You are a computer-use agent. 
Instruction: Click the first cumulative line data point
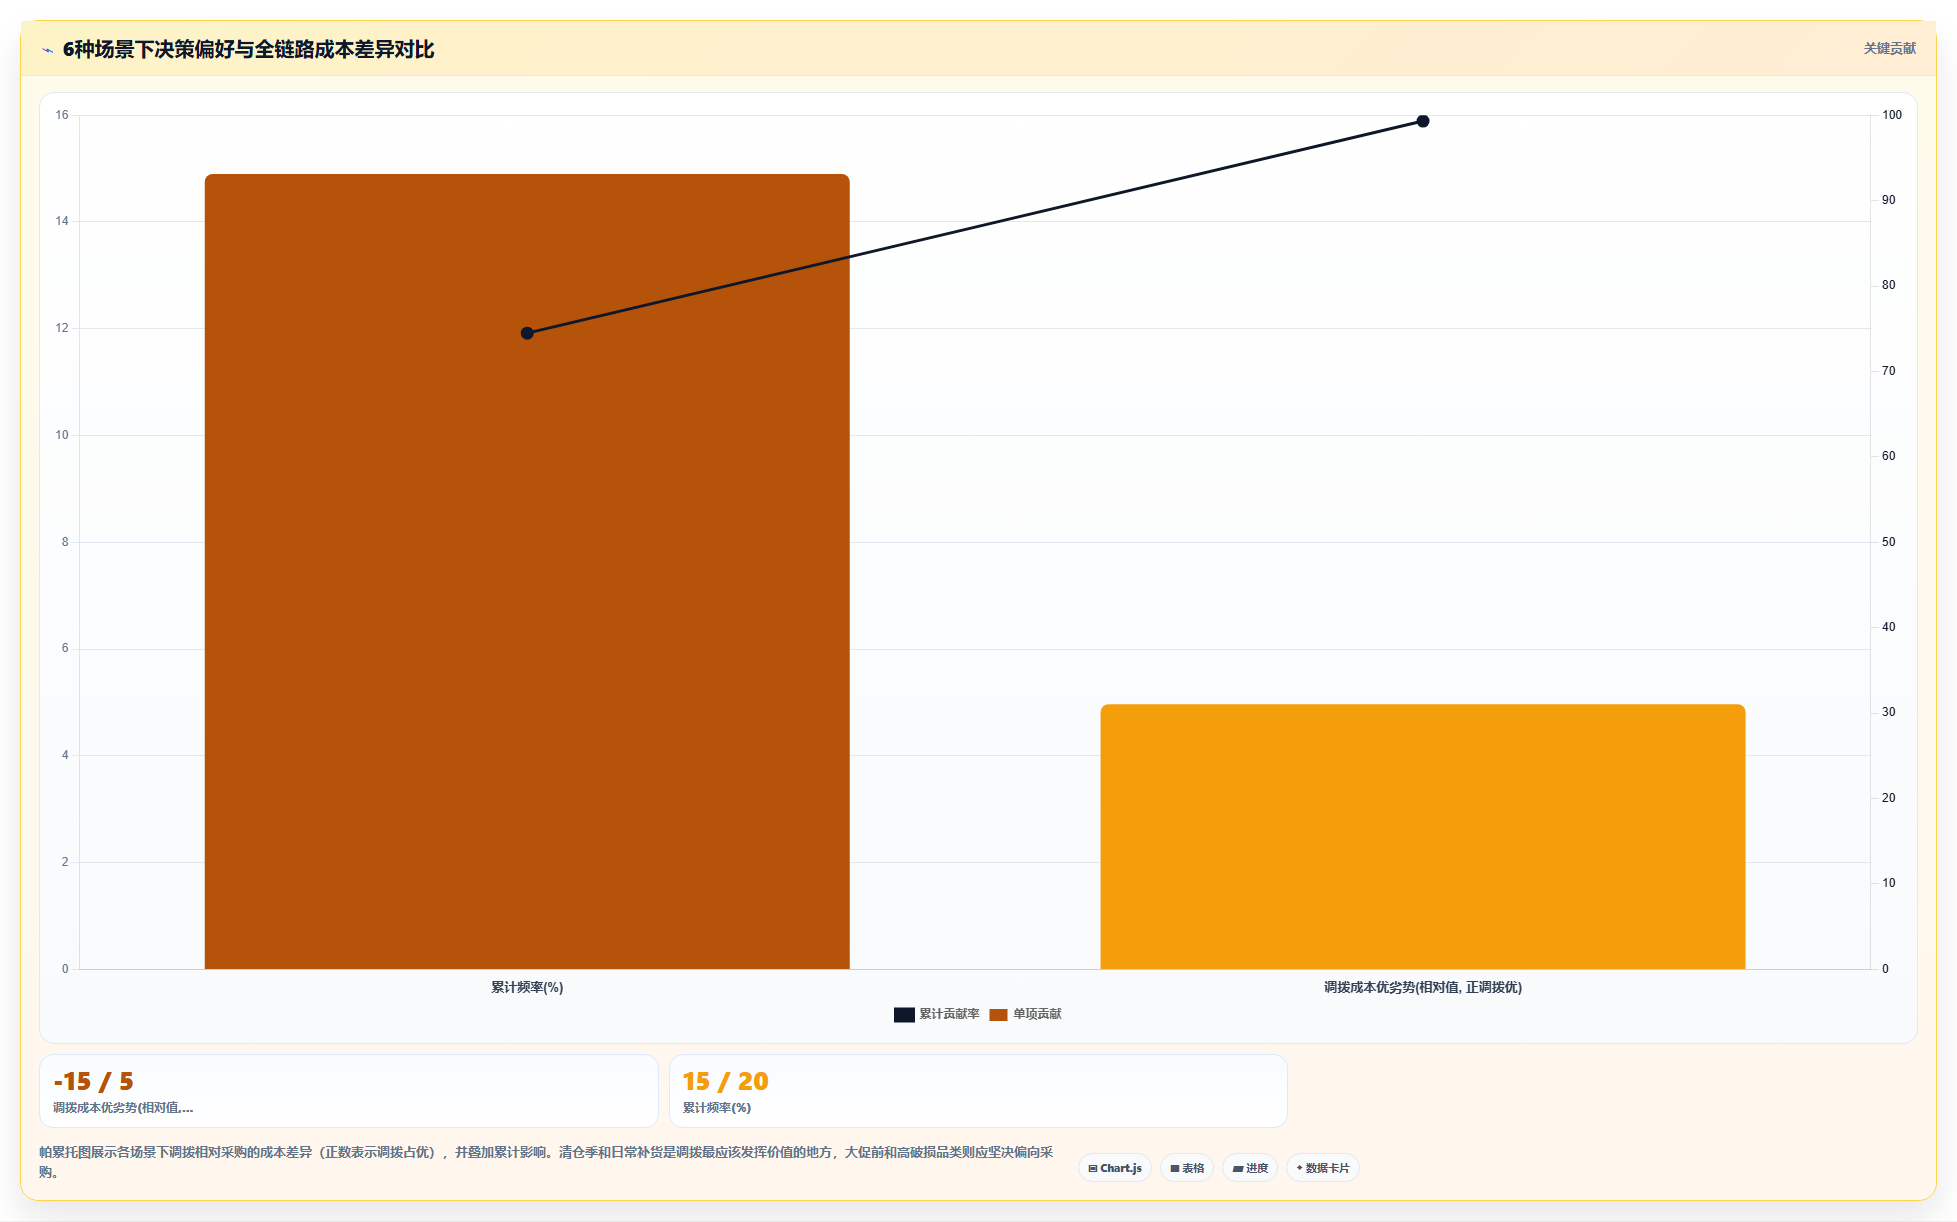click(527, 333)
